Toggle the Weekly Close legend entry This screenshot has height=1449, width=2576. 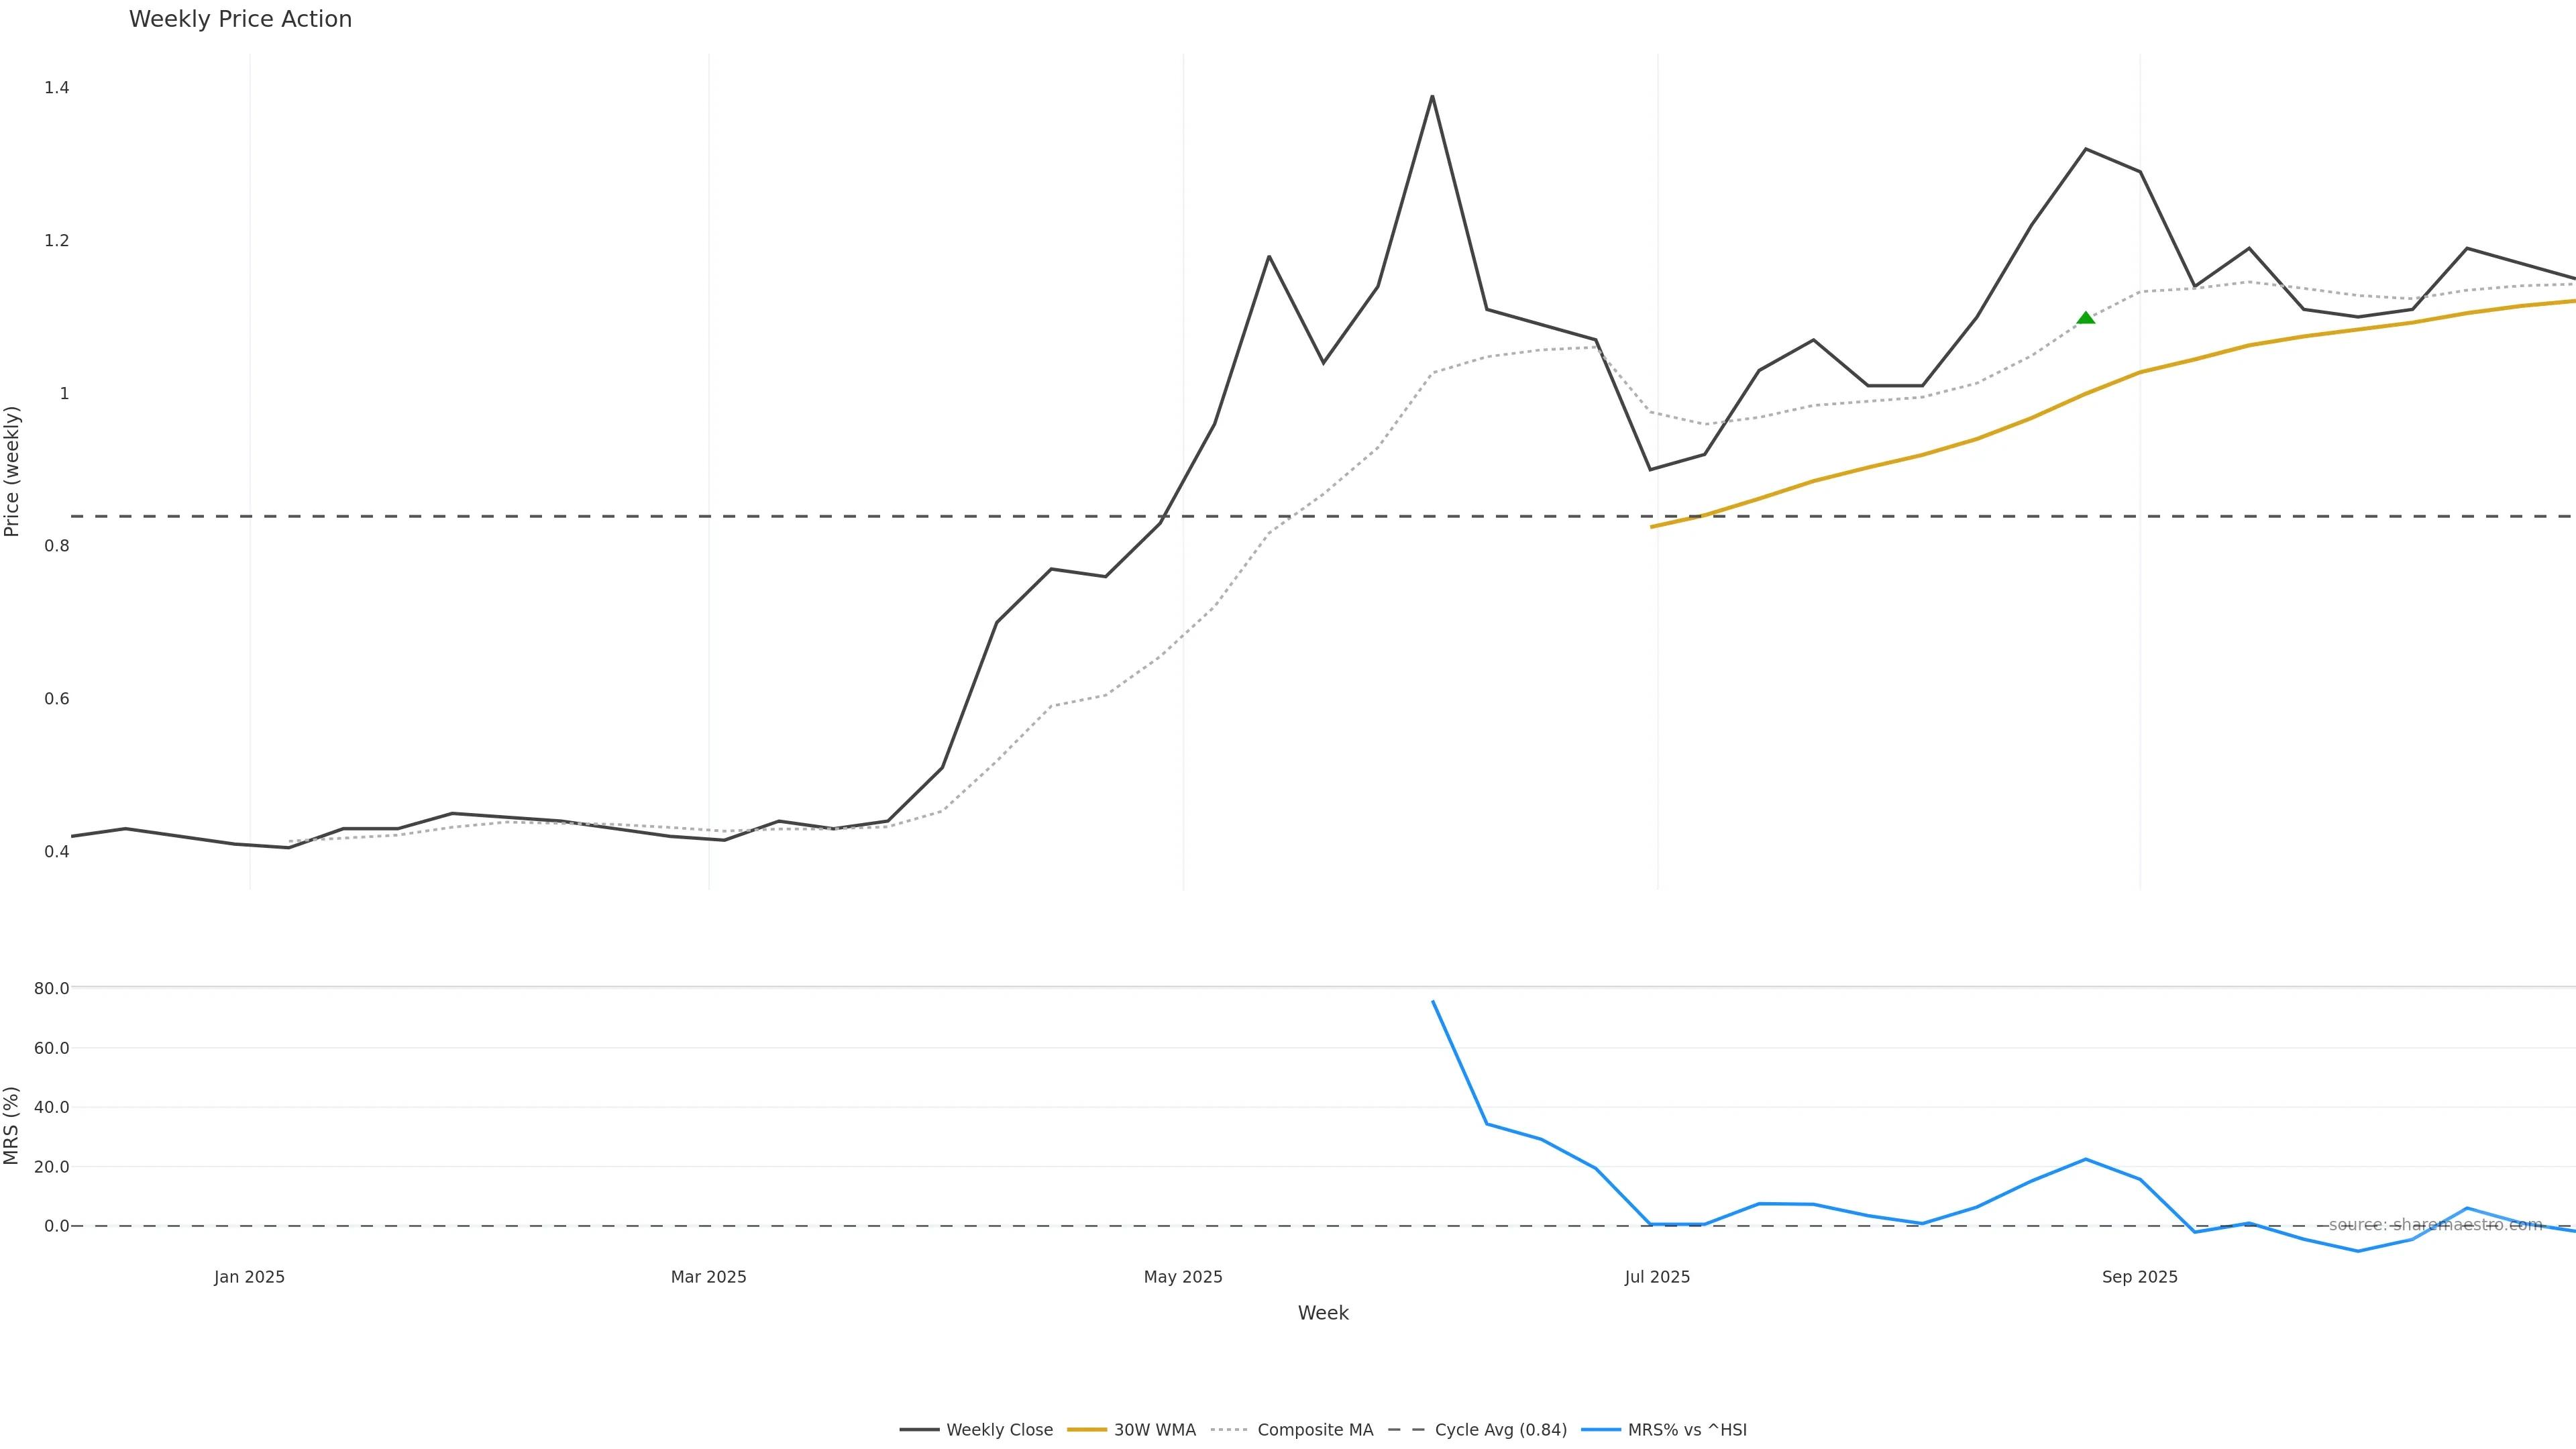pos(999,1430)
